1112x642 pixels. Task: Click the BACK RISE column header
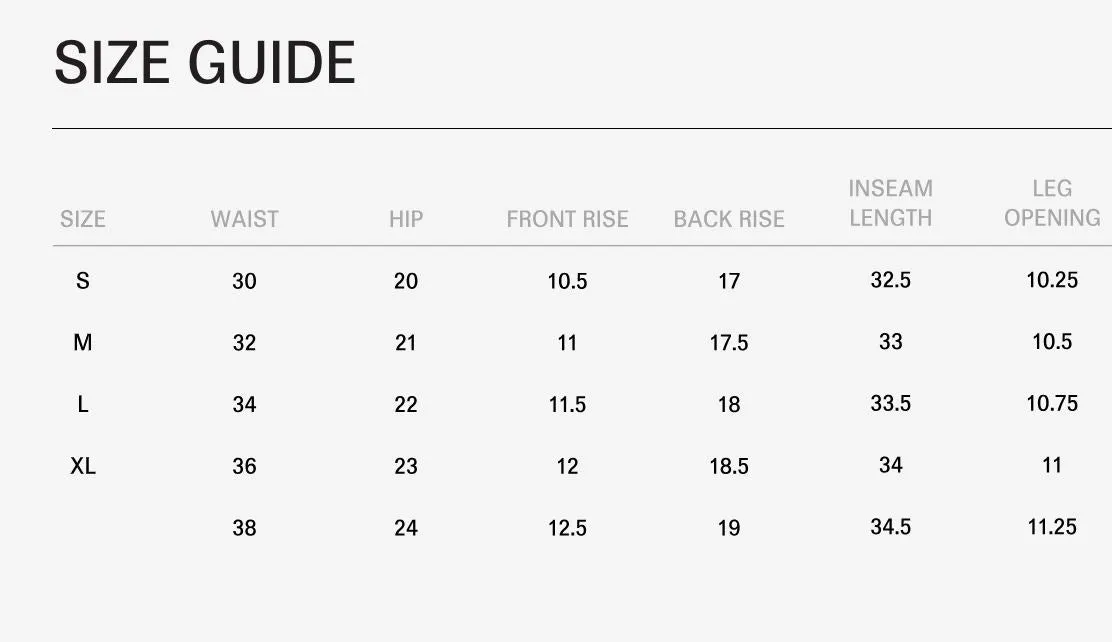point(729,219)
